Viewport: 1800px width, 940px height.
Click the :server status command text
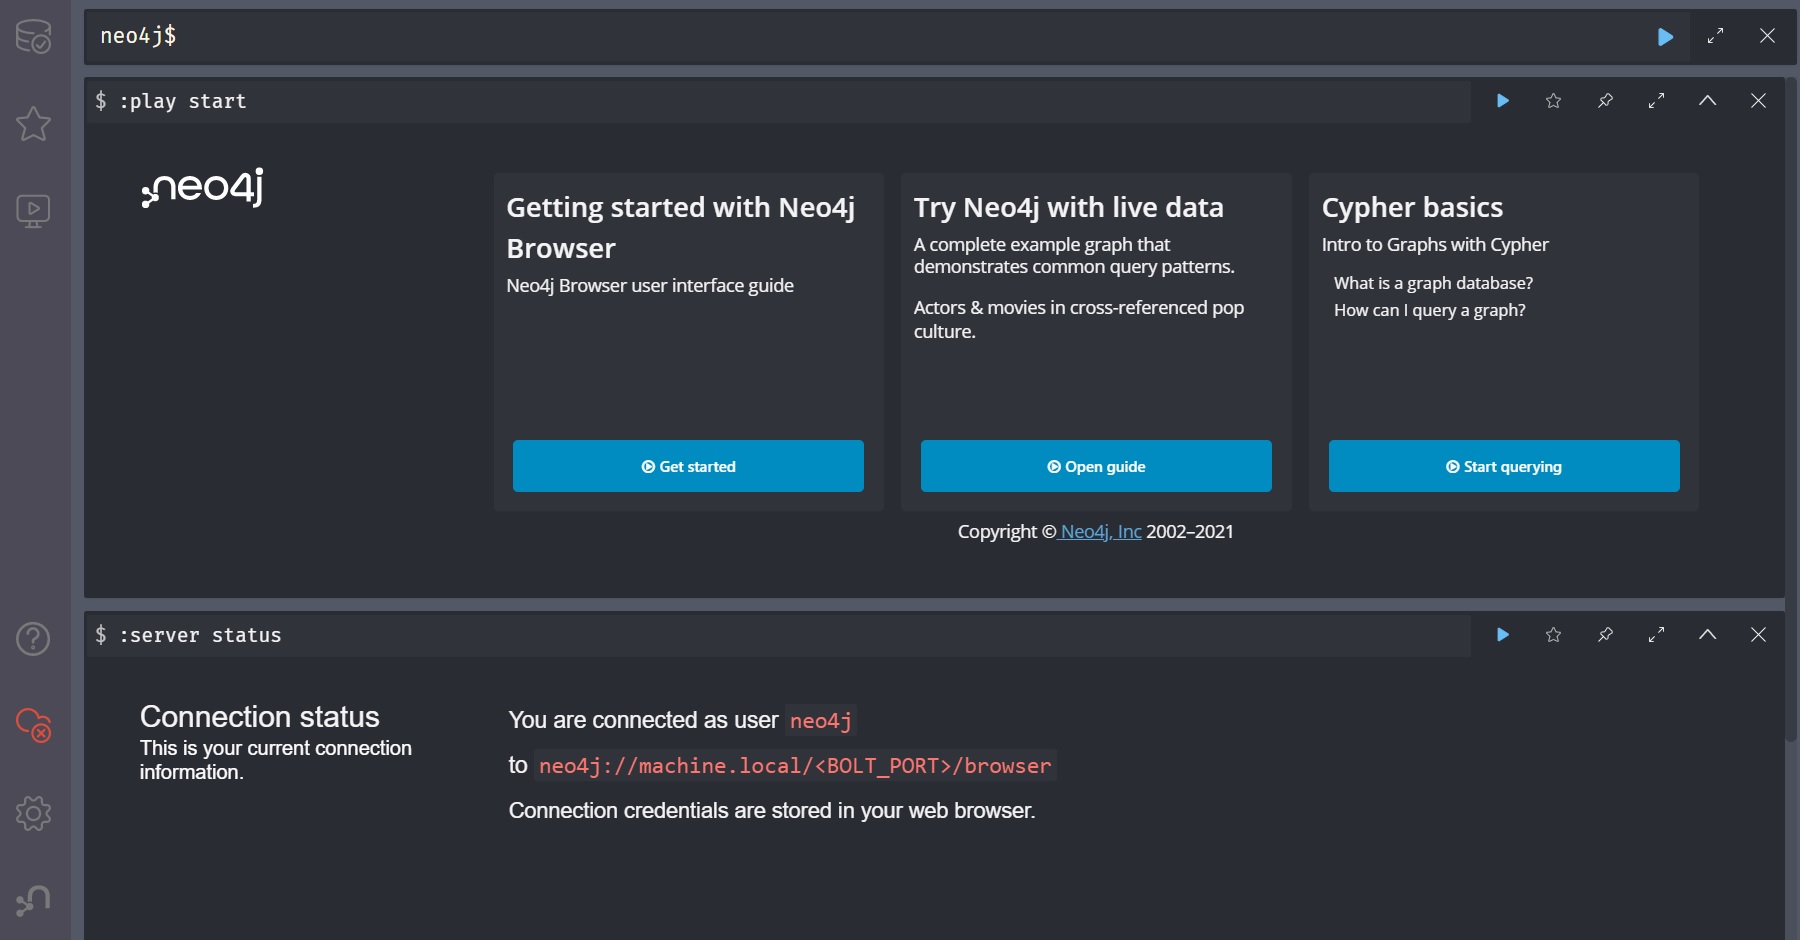click(x=200, y=635)
